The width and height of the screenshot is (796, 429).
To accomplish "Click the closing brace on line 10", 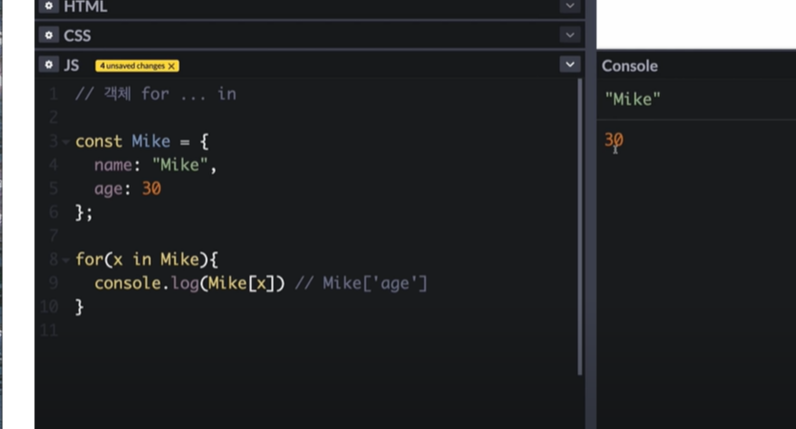I will point(79,307).
